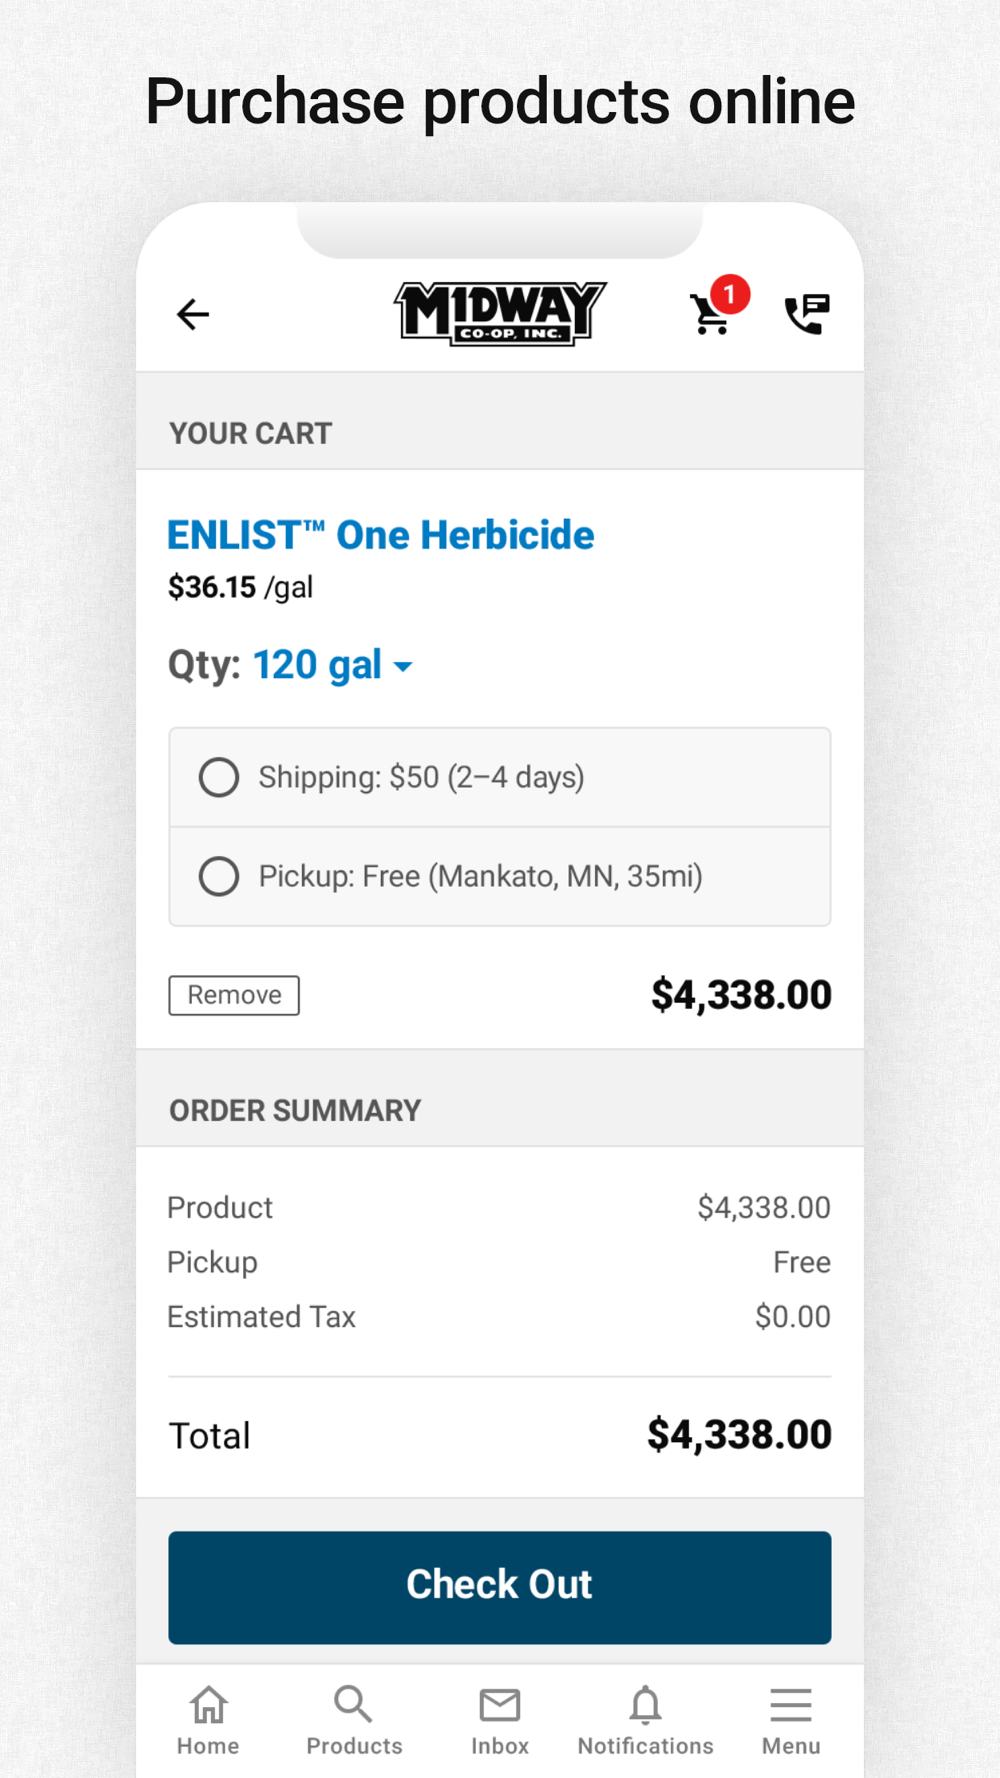Select the Shipping $50 radio option

[x=219, y=777]
